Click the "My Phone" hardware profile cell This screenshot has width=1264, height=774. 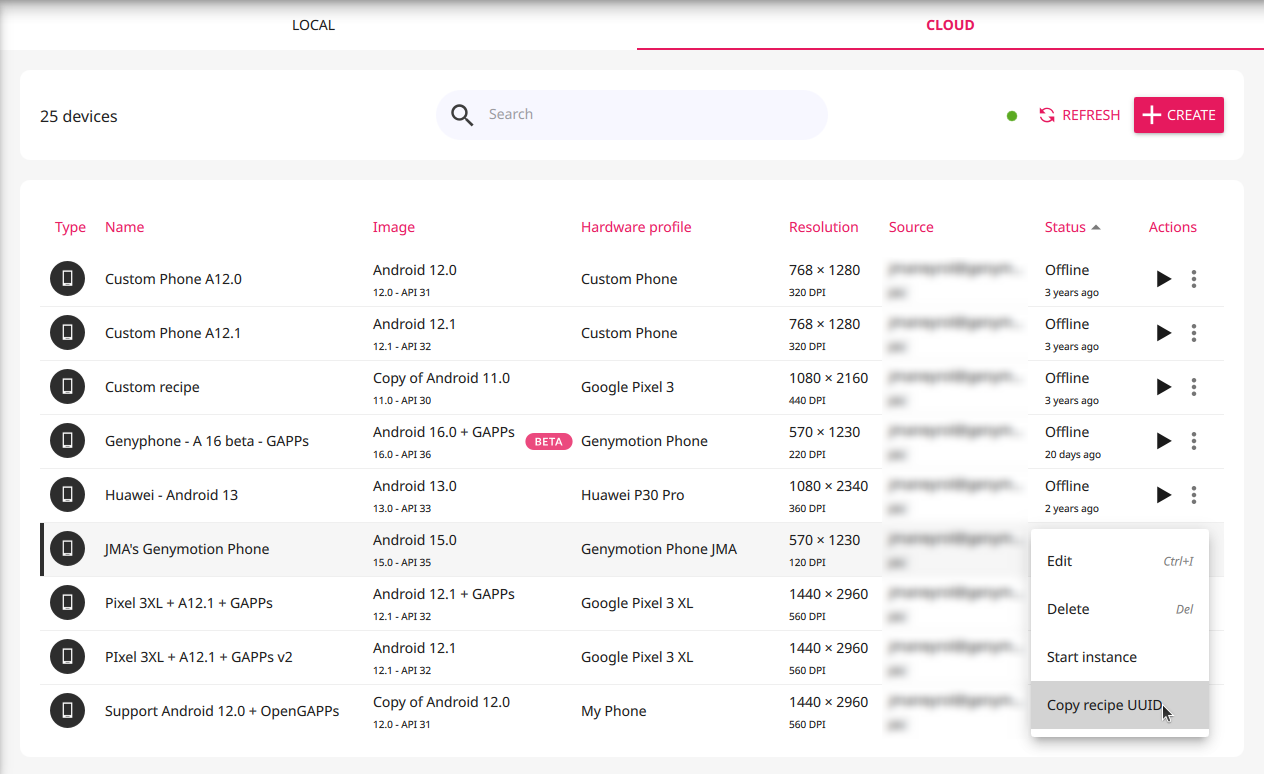[614, 711]
